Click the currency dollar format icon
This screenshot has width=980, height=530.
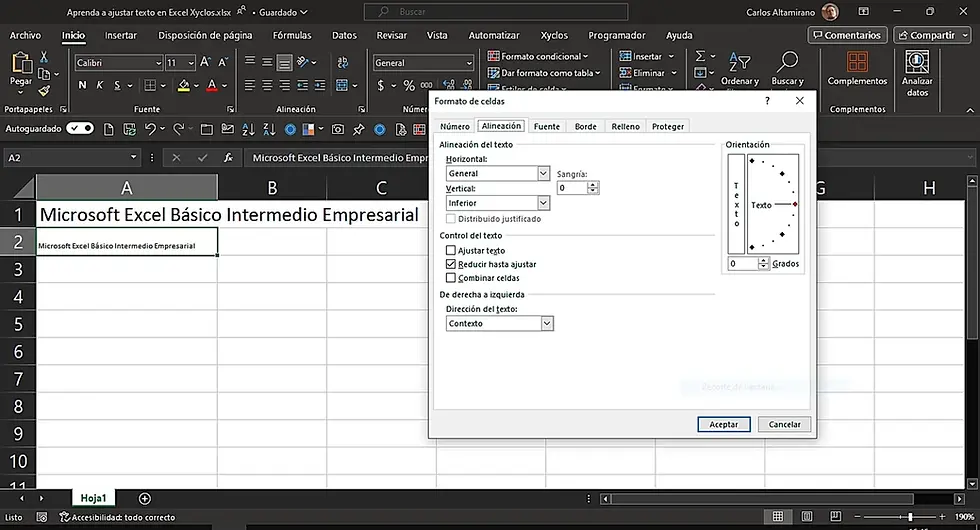381,85
